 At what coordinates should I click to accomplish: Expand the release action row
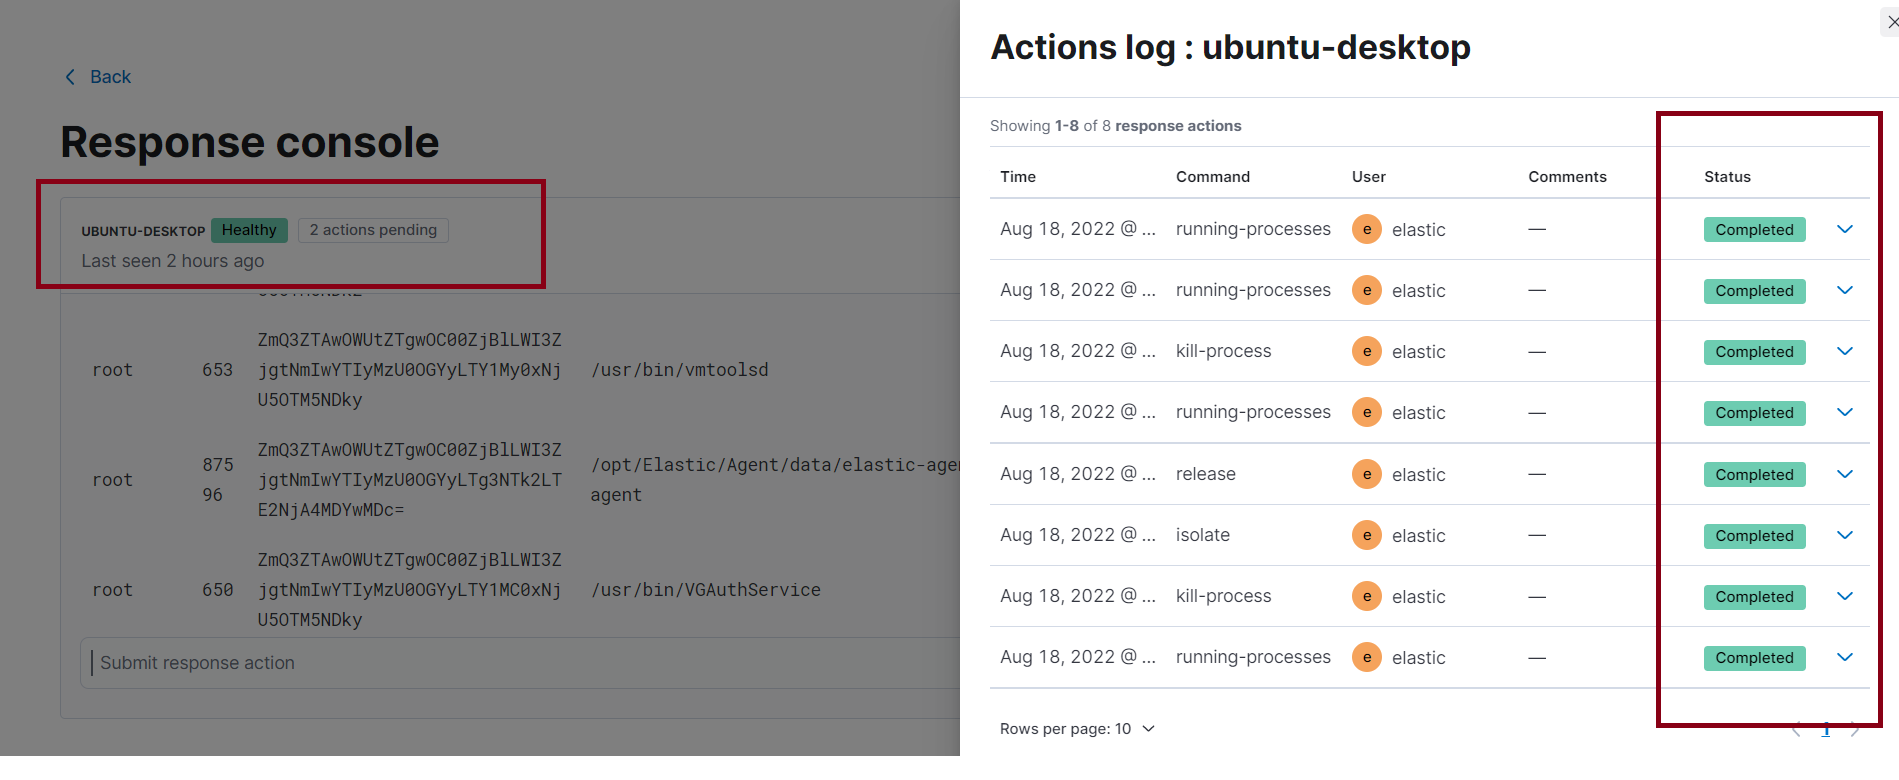pyautogui.click(x=1844, y=474)
